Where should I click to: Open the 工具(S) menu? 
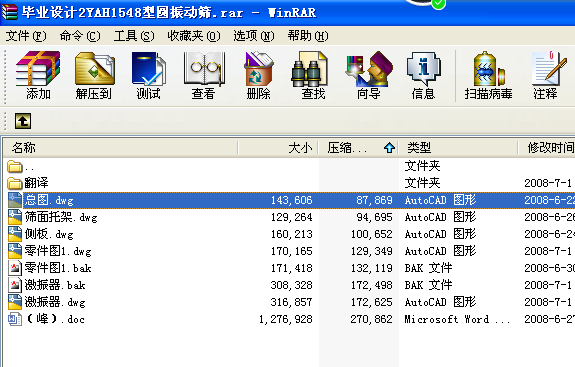coord(134,36)
